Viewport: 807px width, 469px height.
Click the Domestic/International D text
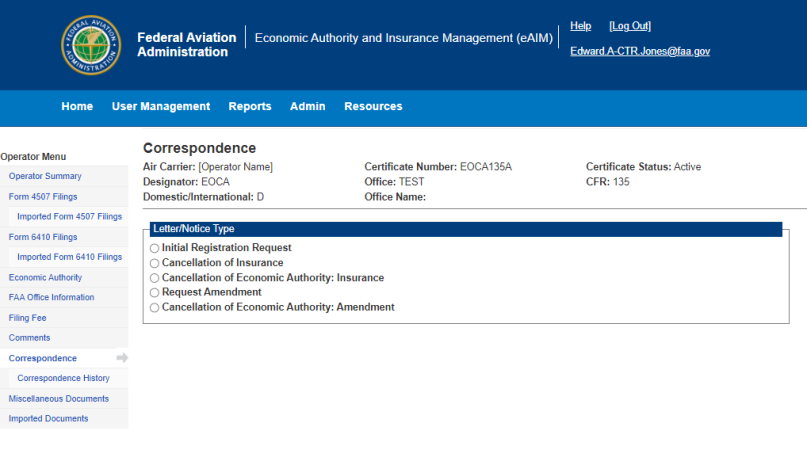[203, 197]
